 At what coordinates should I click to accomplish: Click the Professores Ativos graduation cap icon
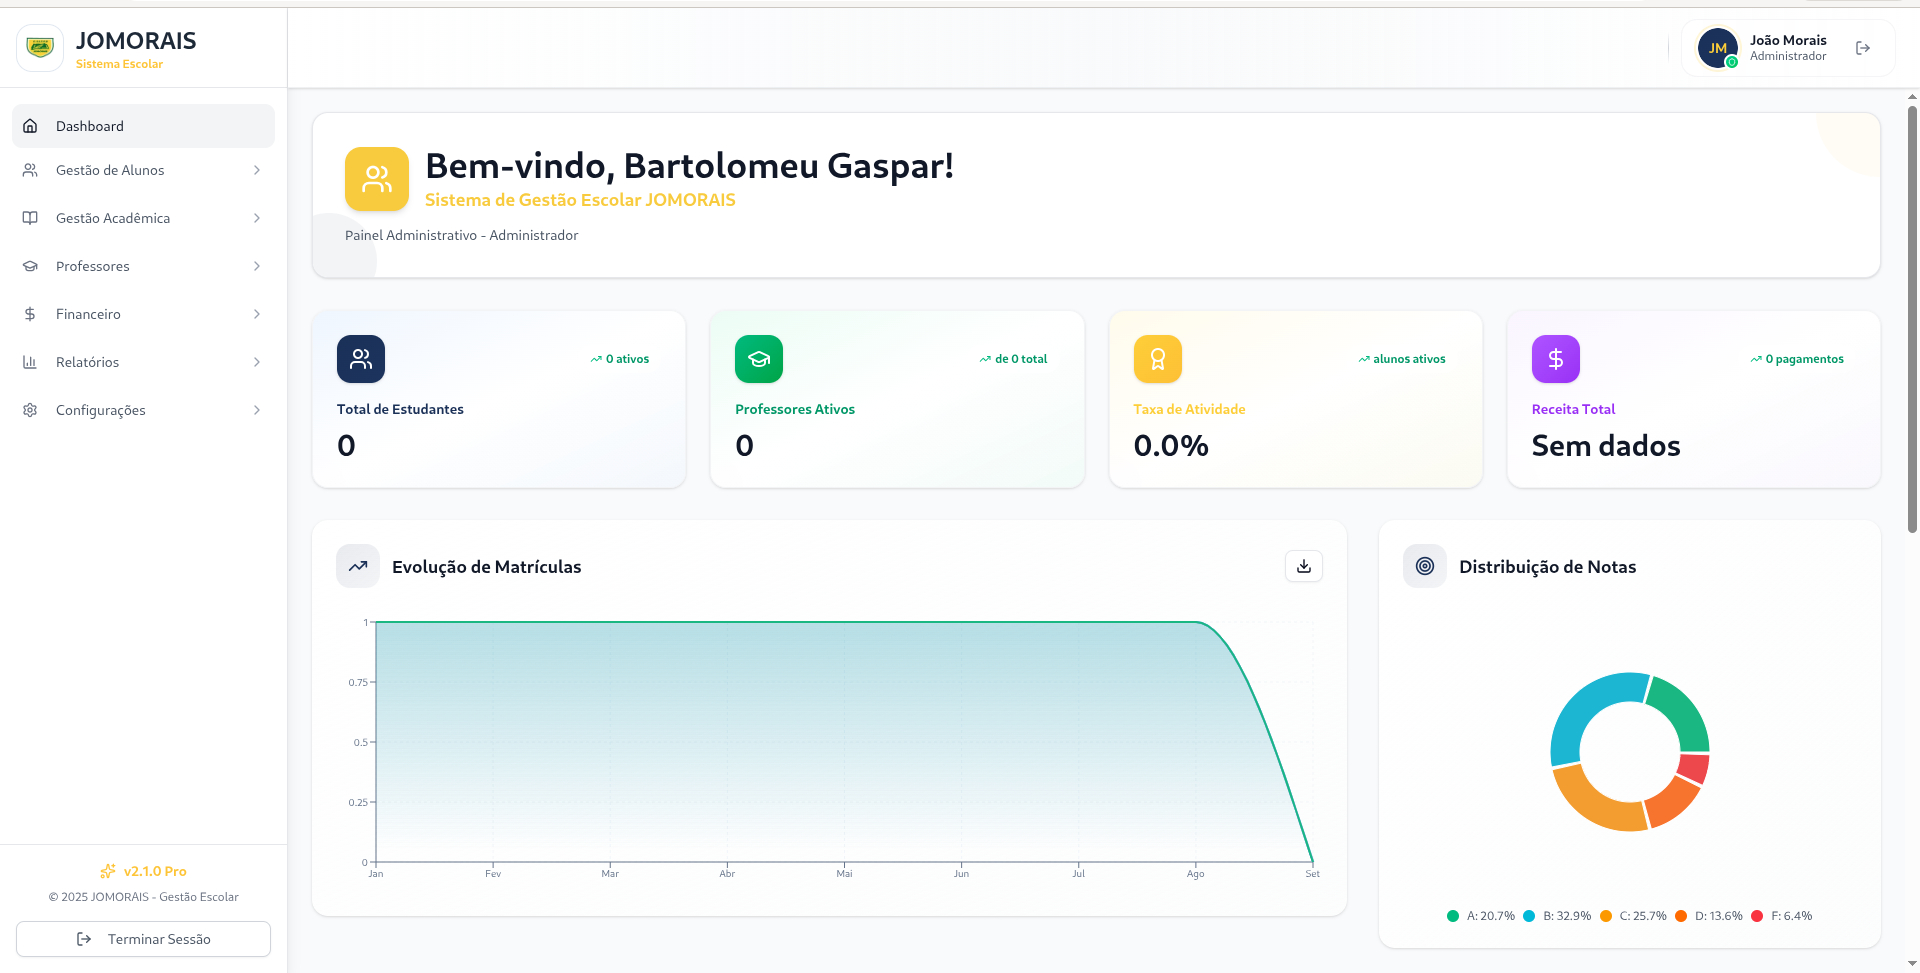(x=759, y=359)
